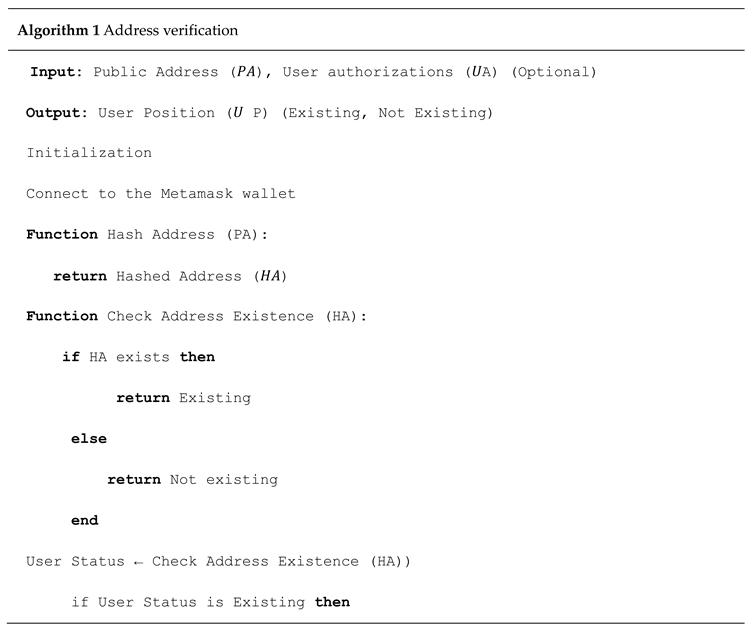This screenshot has height=630, width=753.
Task: Click the bold 'end' keyword
Action: click(84, 520)
